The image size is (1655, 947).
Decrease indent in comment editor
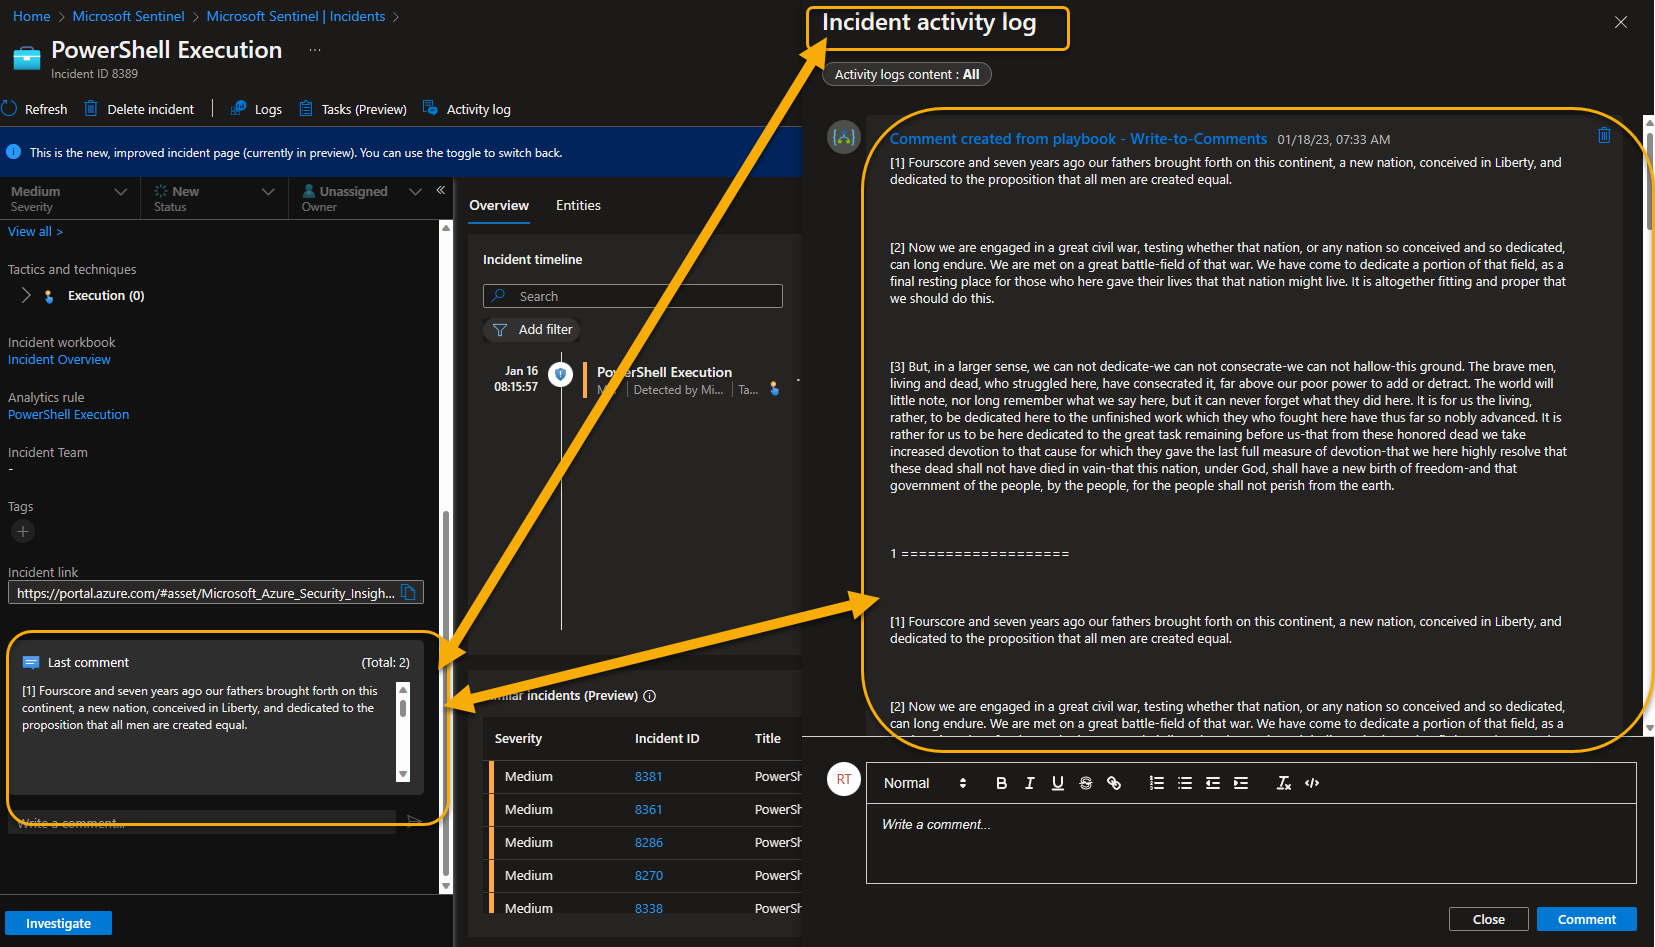pyautogui.click(x=1212, y=783)
